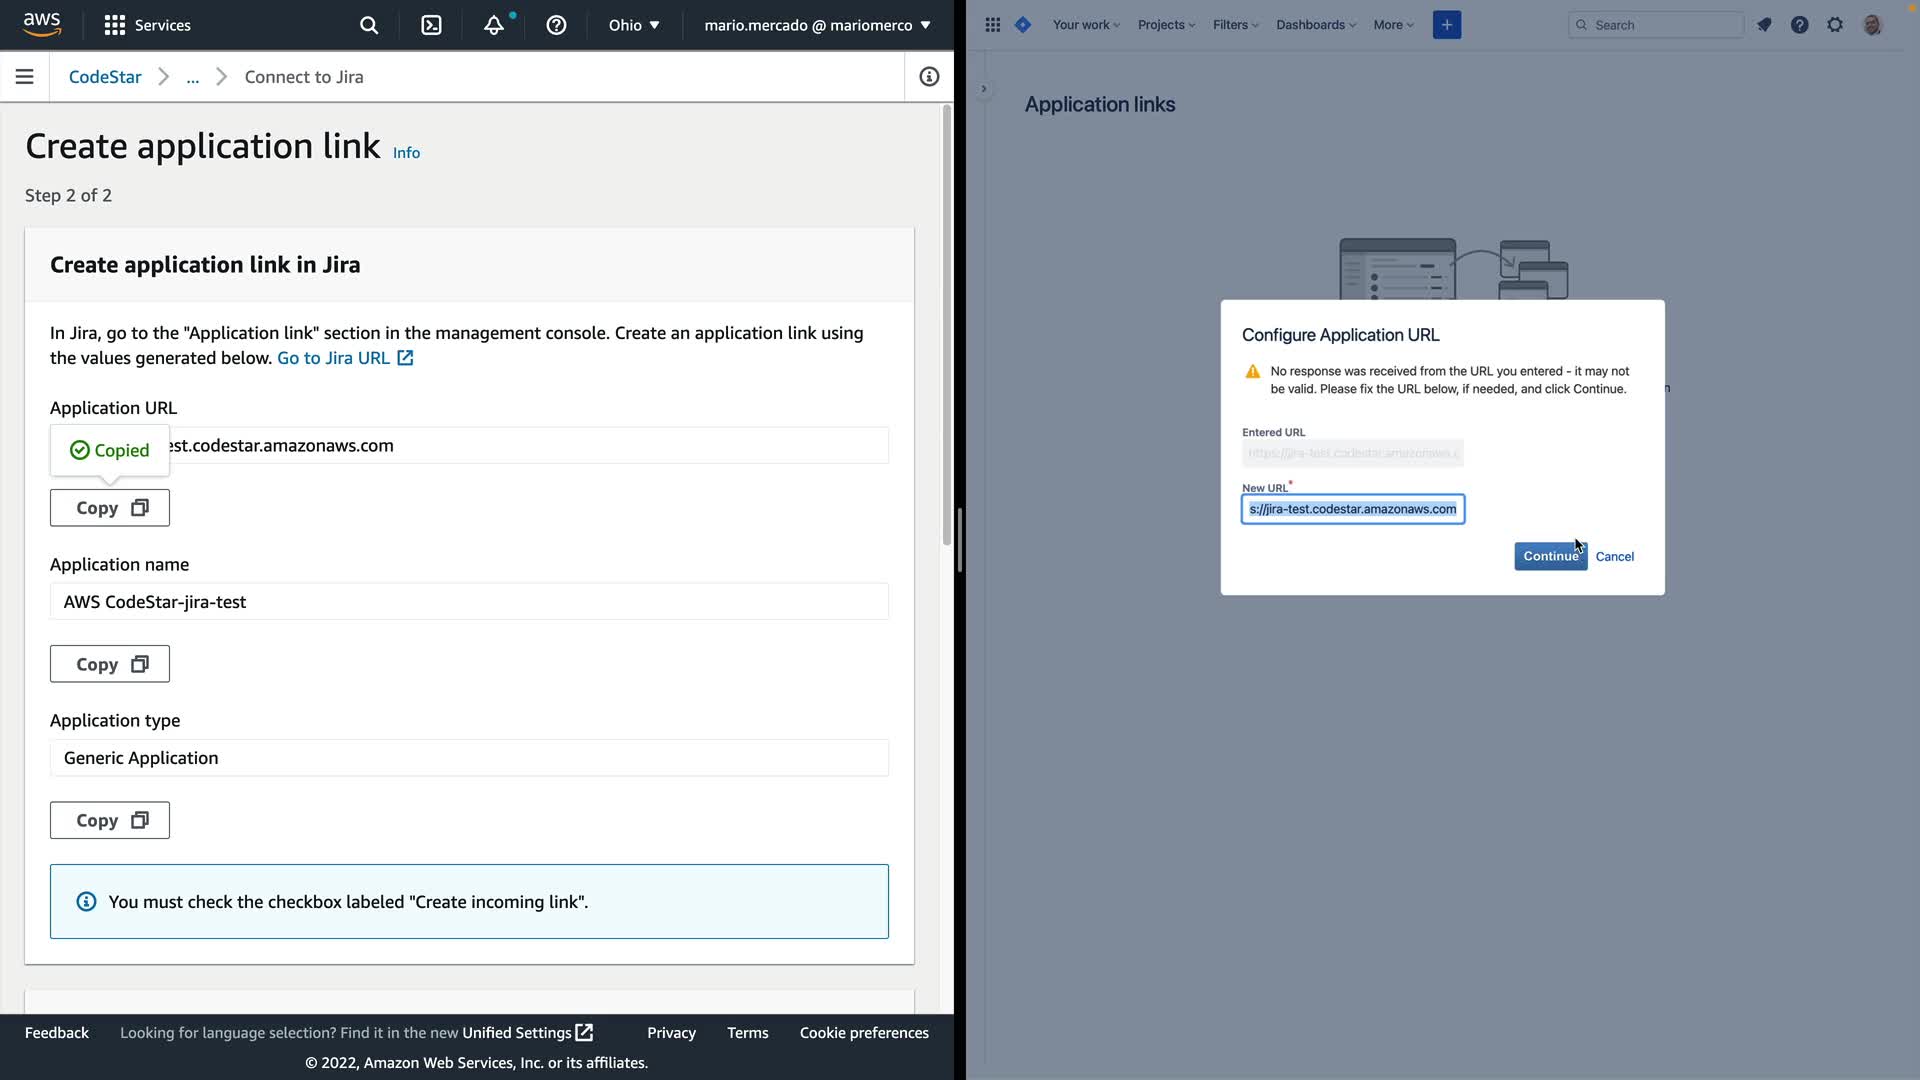Open the Dashboards menu in Jira
The image size is (1920, 1080).
tap(1315, 25)
